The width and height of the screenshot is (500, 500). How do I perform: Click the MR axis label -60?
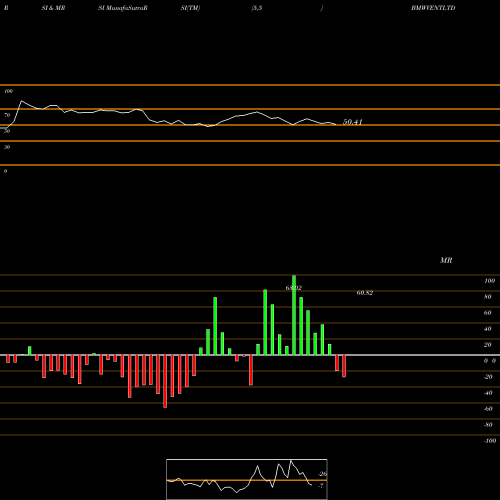(488, 409)
